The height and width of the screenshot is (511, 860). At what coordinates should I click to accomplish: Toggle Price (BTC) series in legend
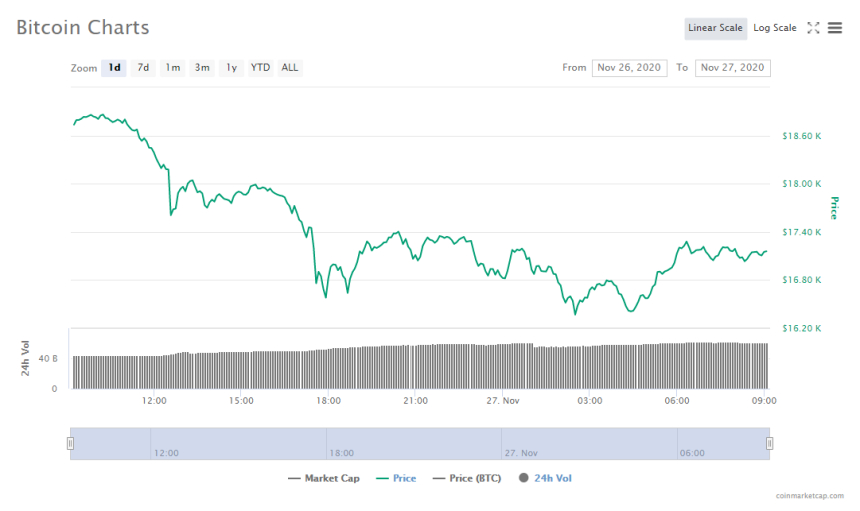click(x=469, y=478)
